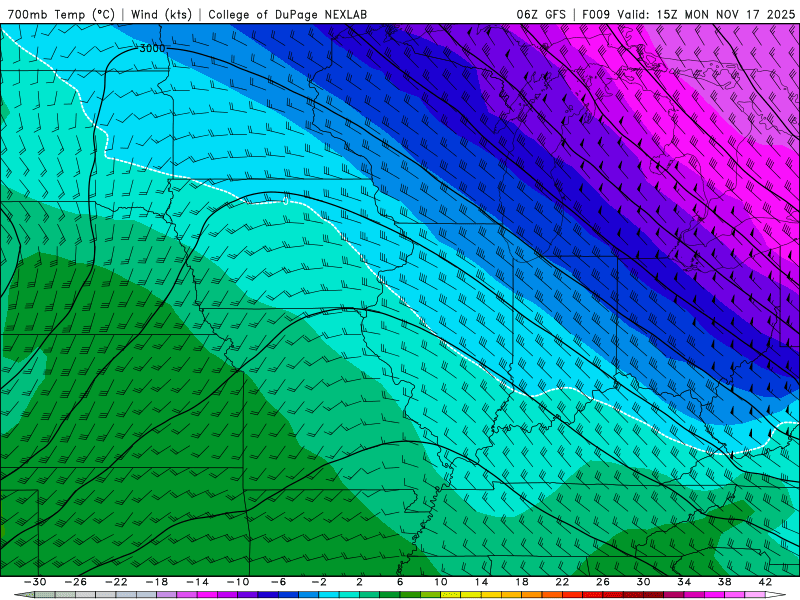
Task: Click the '2' color scale label
Action: point(359,582)
